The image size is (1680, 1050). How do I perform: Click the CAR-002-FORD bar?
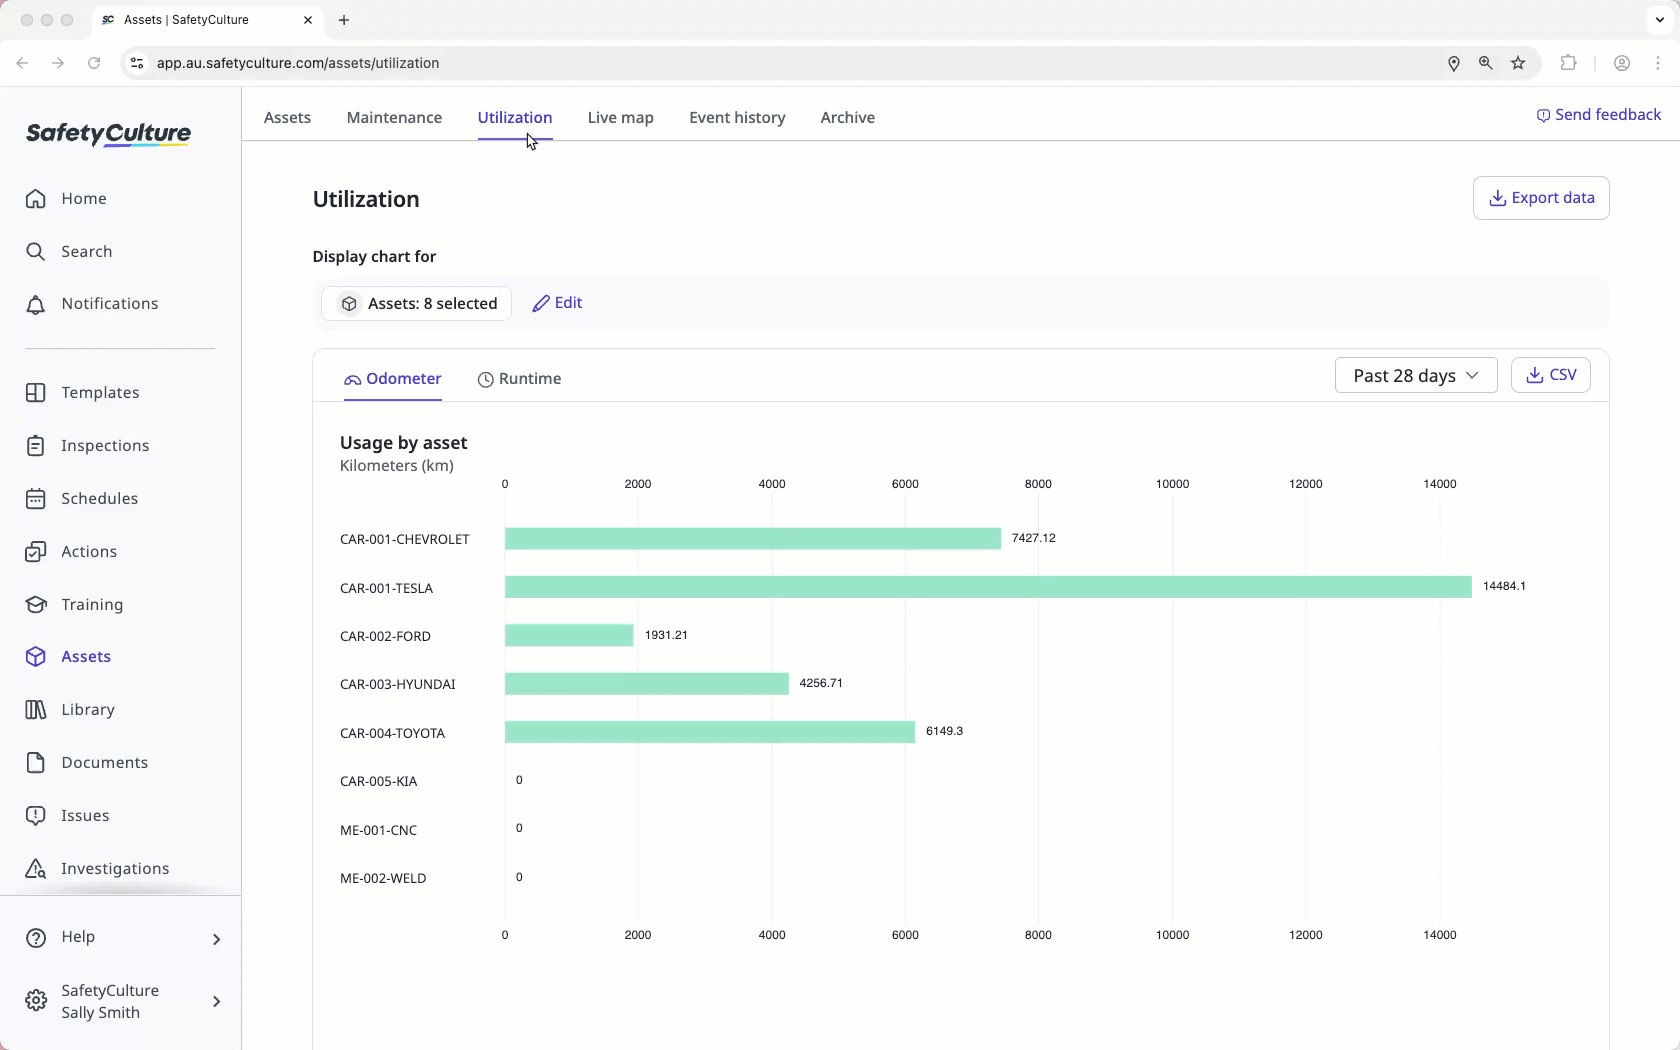click(569, 635)
